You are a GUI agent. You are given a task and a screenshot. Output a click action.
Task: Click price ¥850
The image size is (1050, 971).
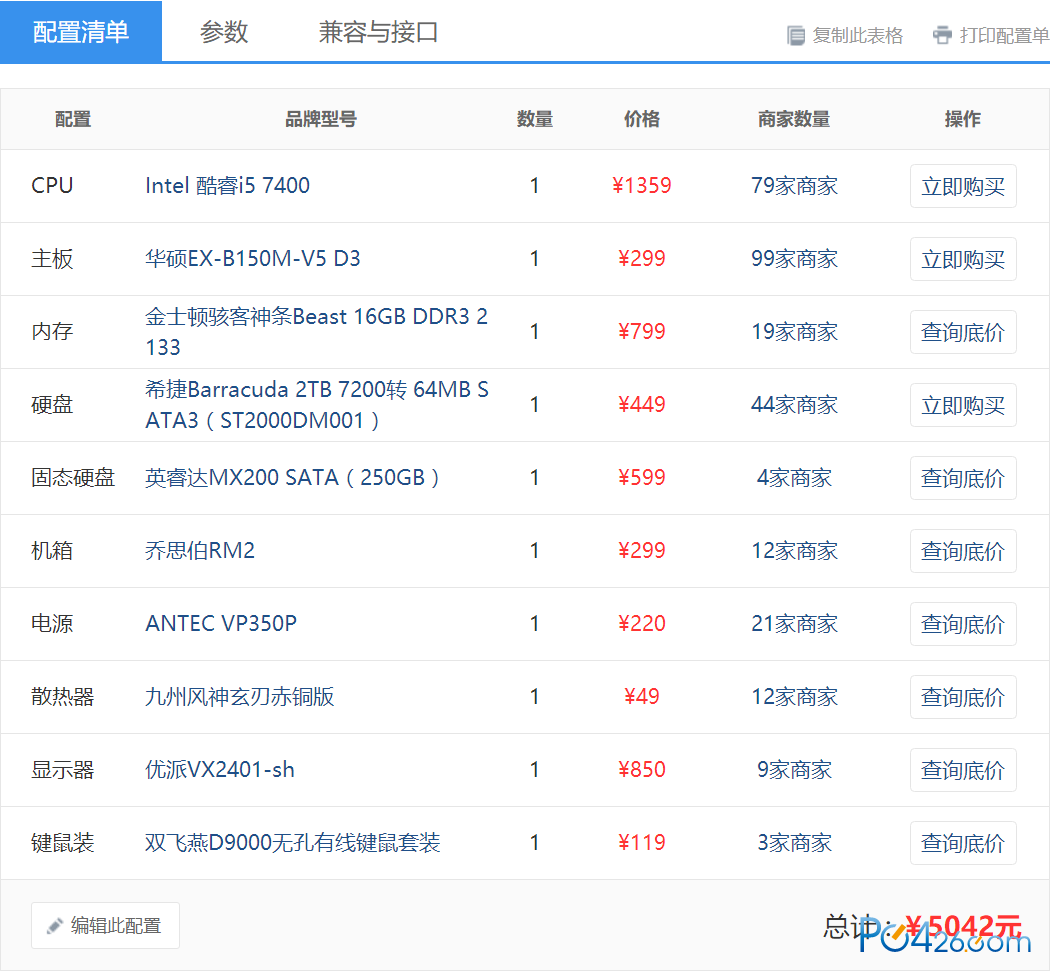[642, 769]
